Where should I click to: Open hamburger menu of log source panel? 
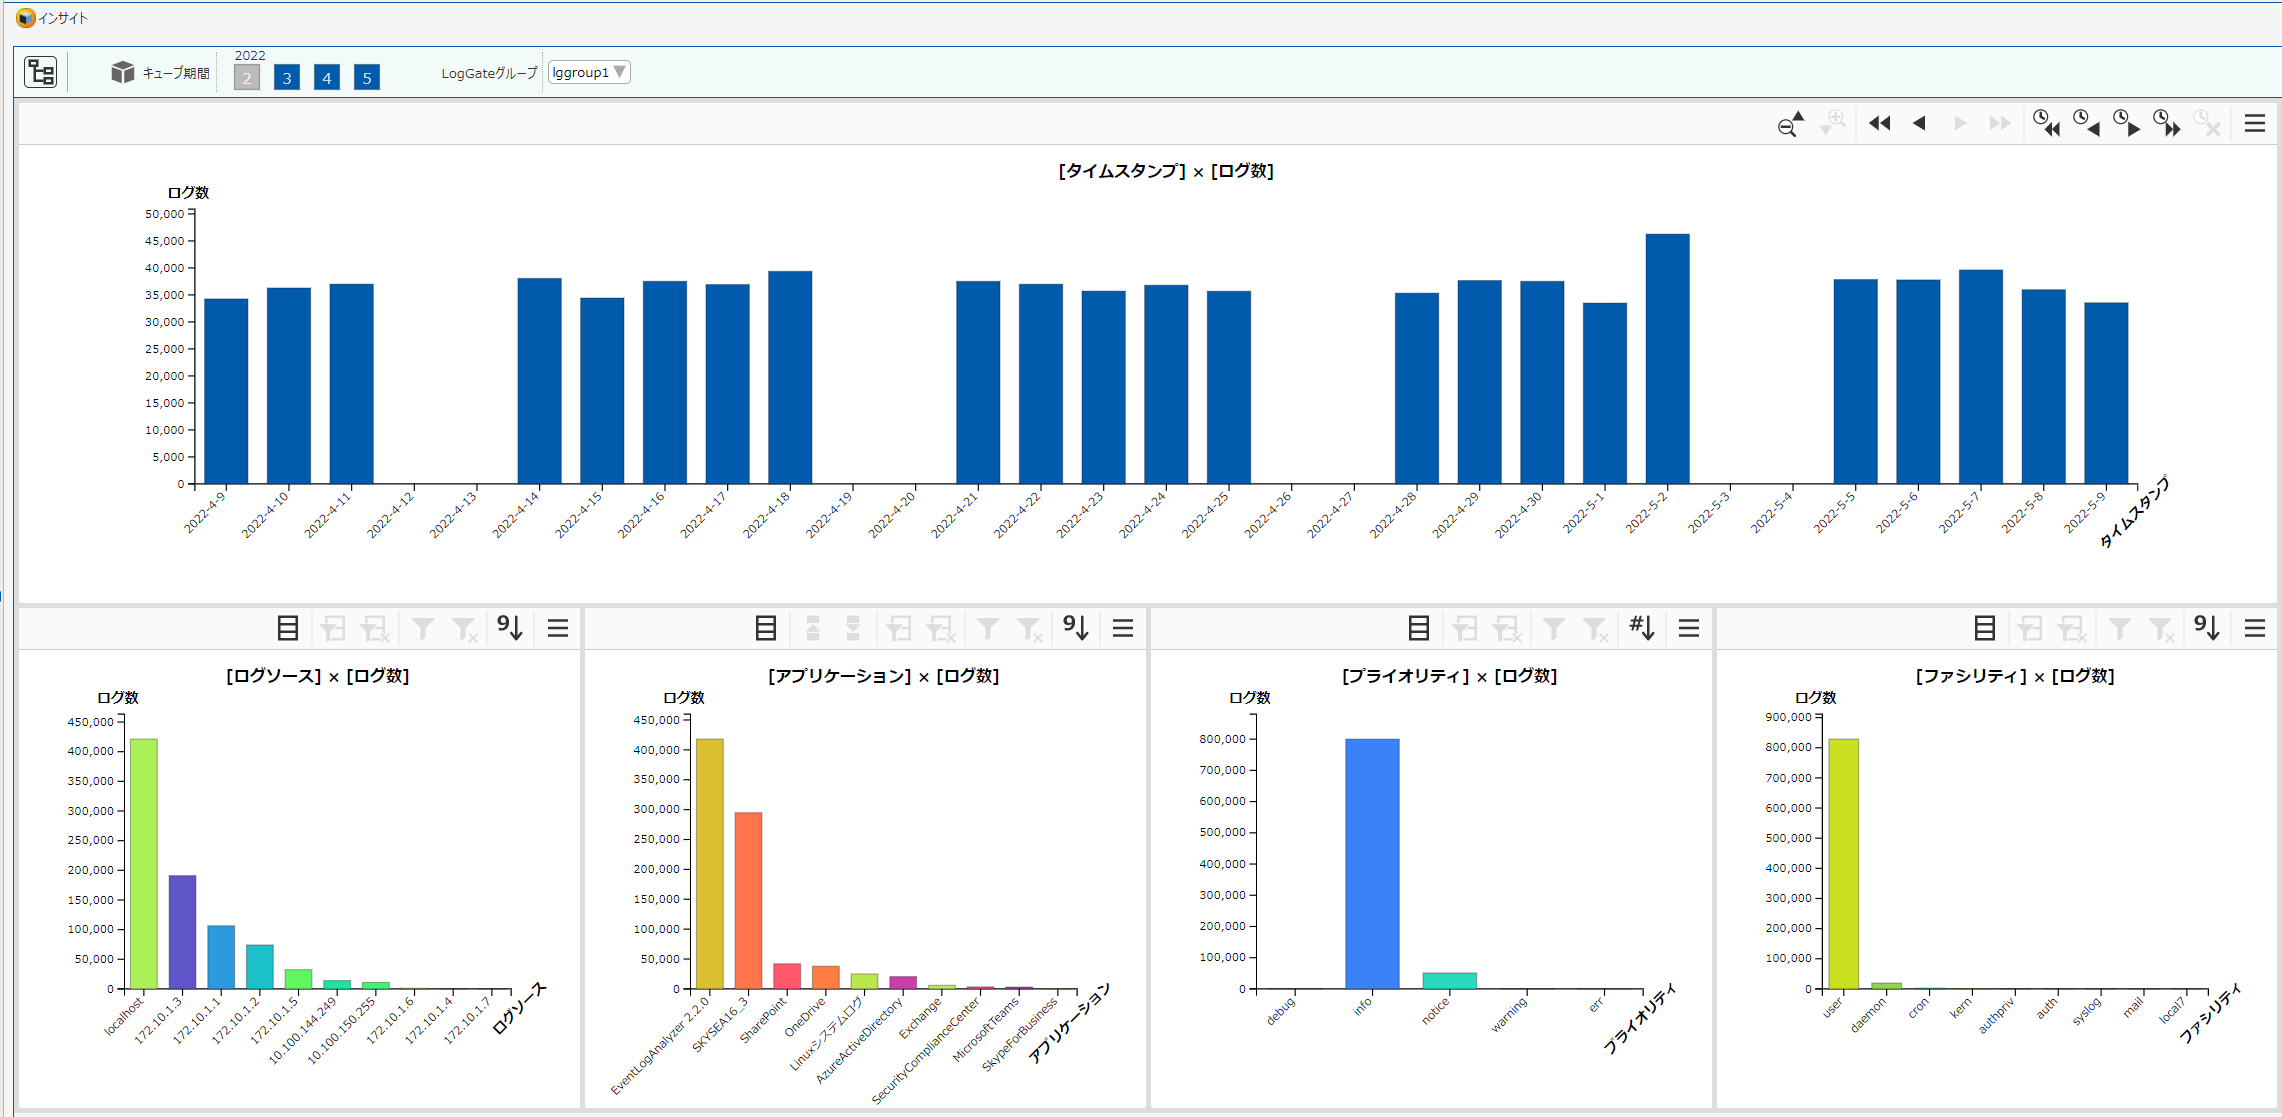[558, 628]
